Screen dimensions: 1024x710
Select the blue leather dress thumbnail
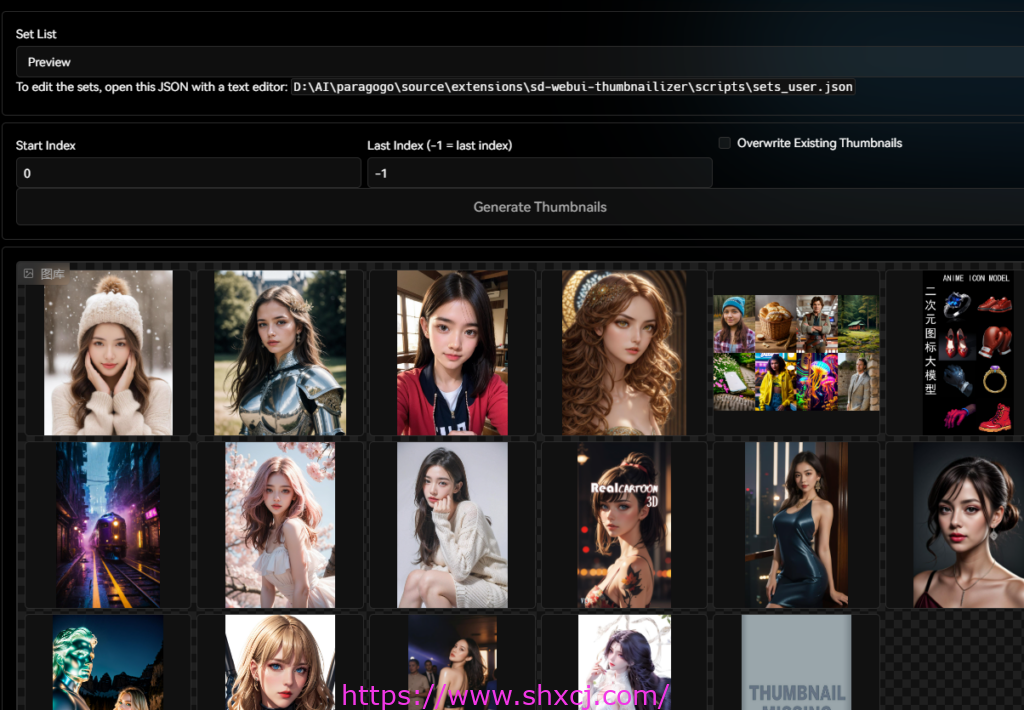[796, 524]
